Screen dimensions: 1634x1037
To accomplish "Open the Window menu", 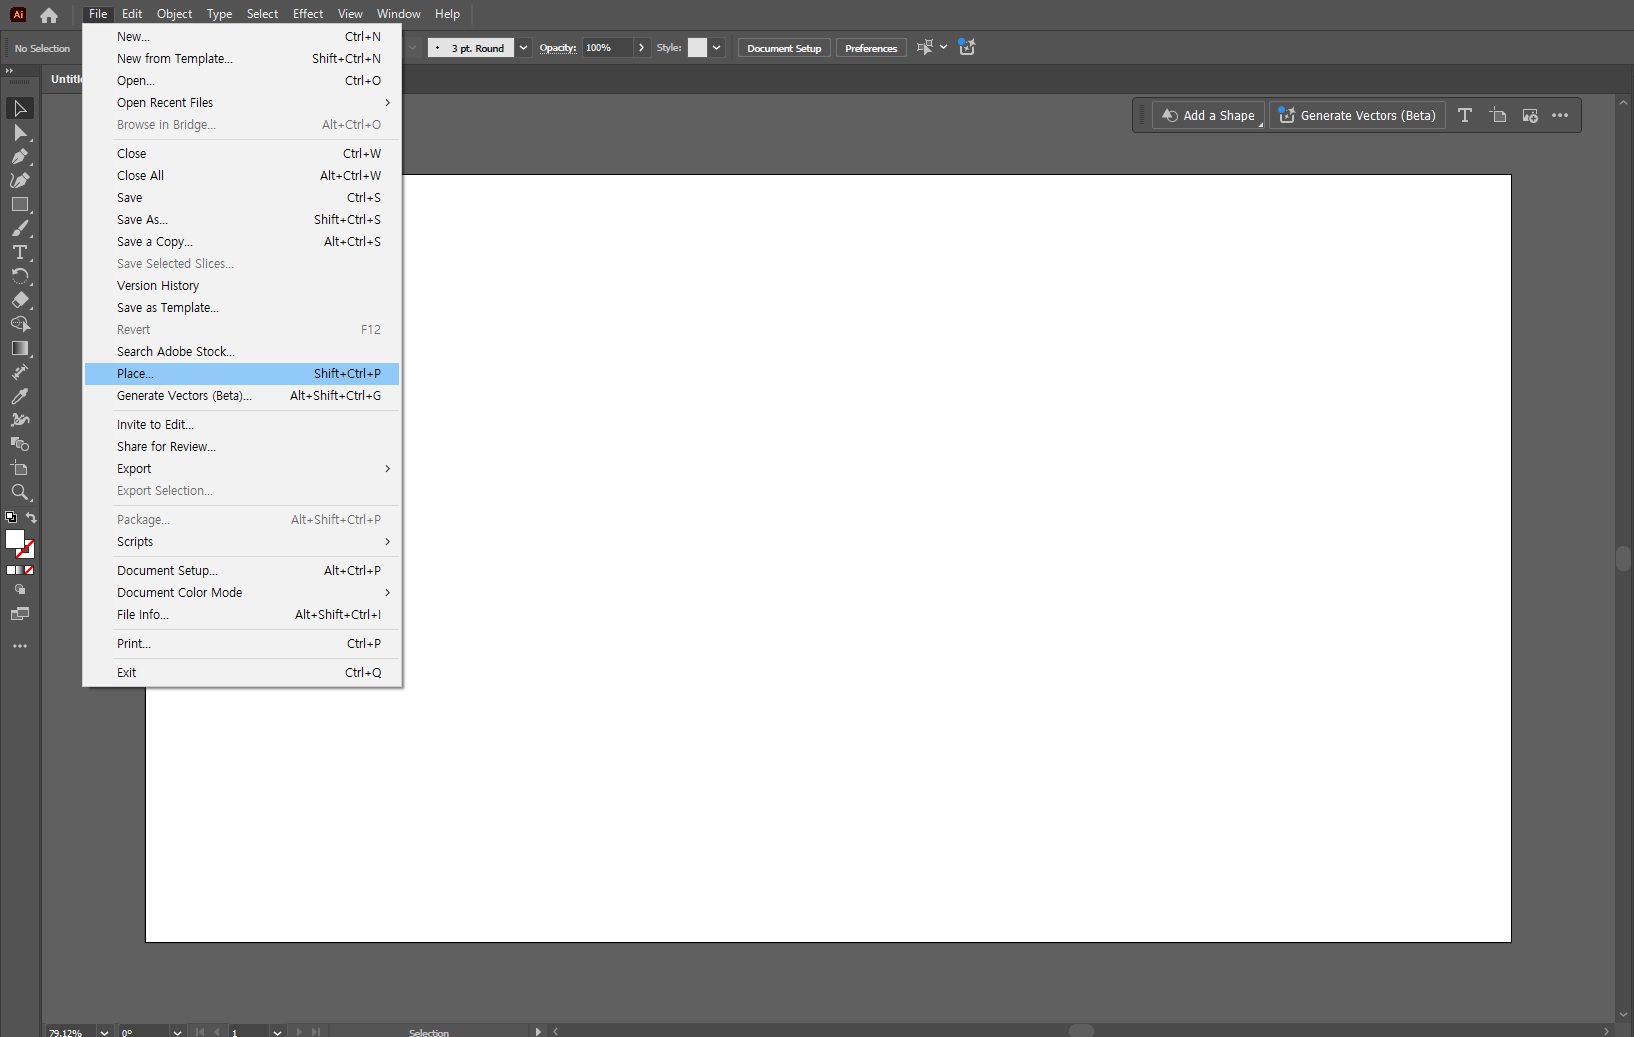I will (x=399, y=14).
